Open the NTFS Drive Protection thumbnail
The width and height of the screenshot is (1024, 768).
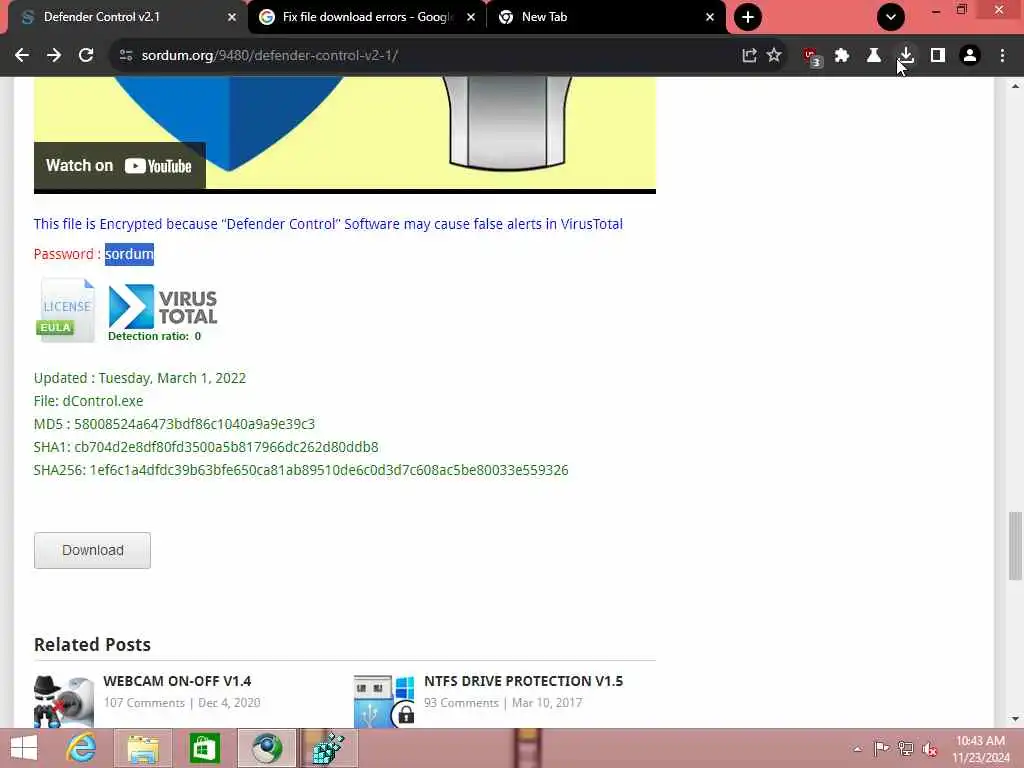coord(384,701)
